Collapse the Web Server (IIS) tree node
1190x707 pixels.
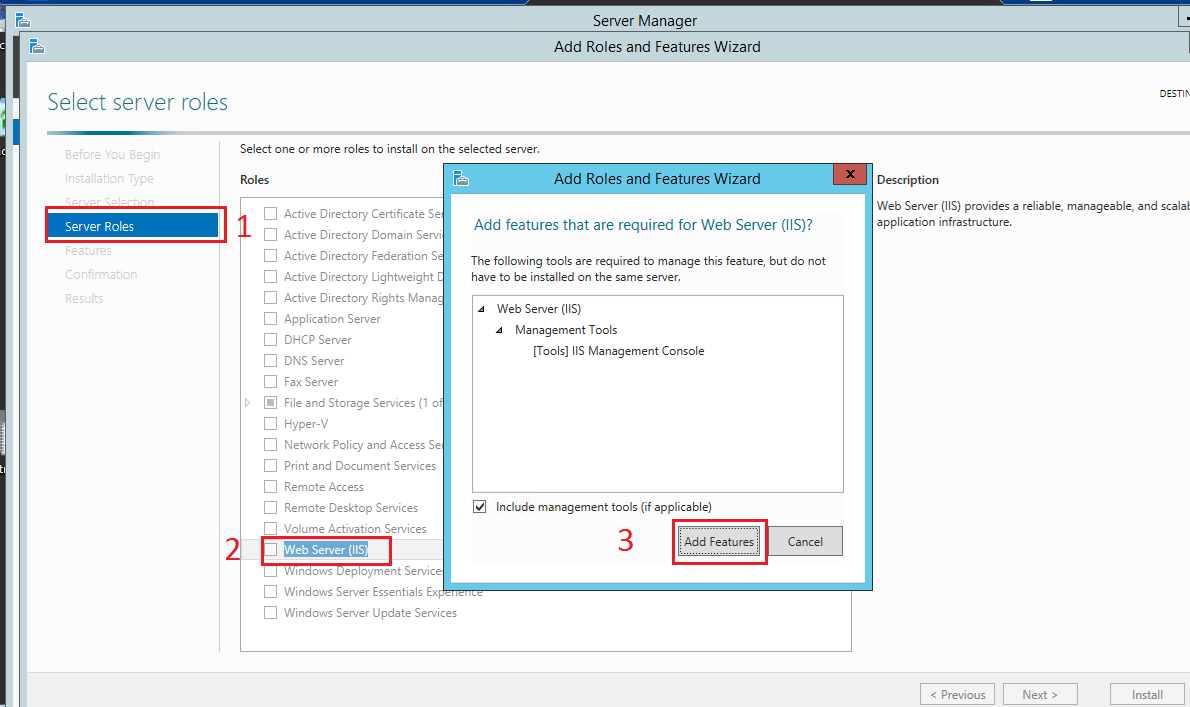(482, 309)
